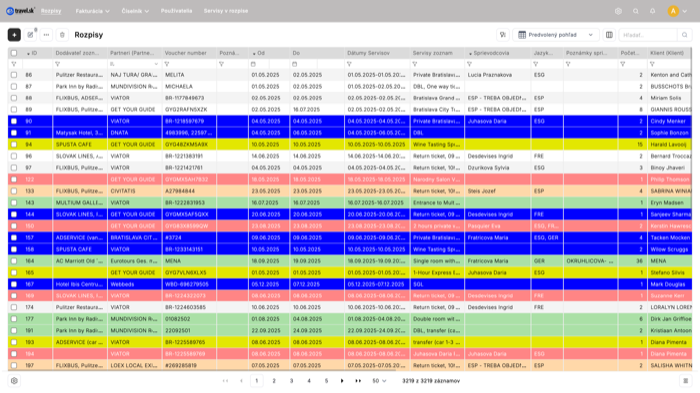Open the notifications bell icon
This screenshot has width=700, height=393.
(653, 11)
